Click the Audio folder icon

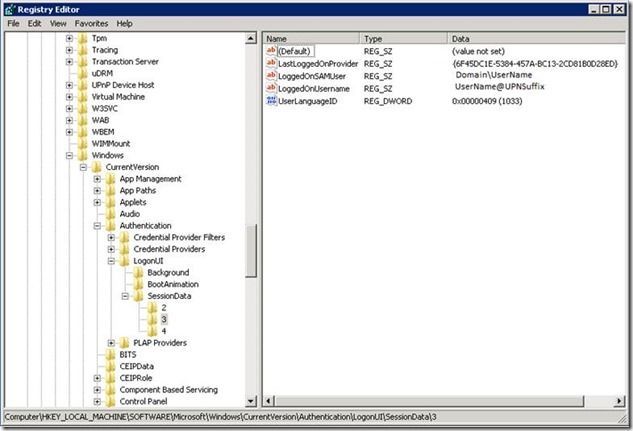click(x=111, y=214)
